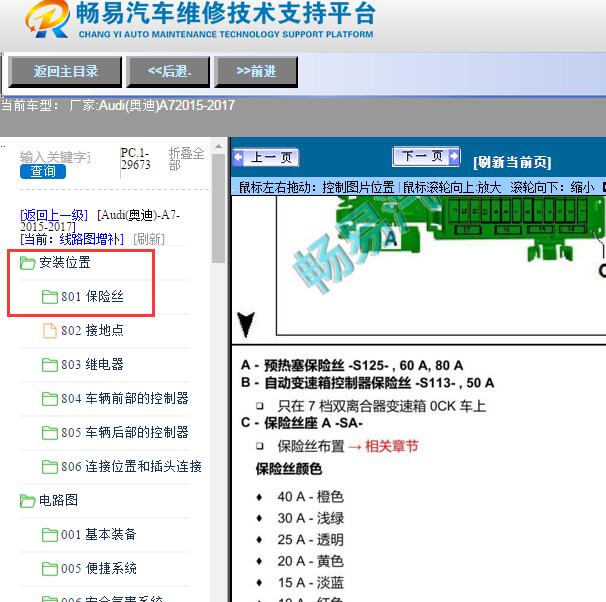Click the folder icon beside 001 基本装备

click(x=49, y=535)
